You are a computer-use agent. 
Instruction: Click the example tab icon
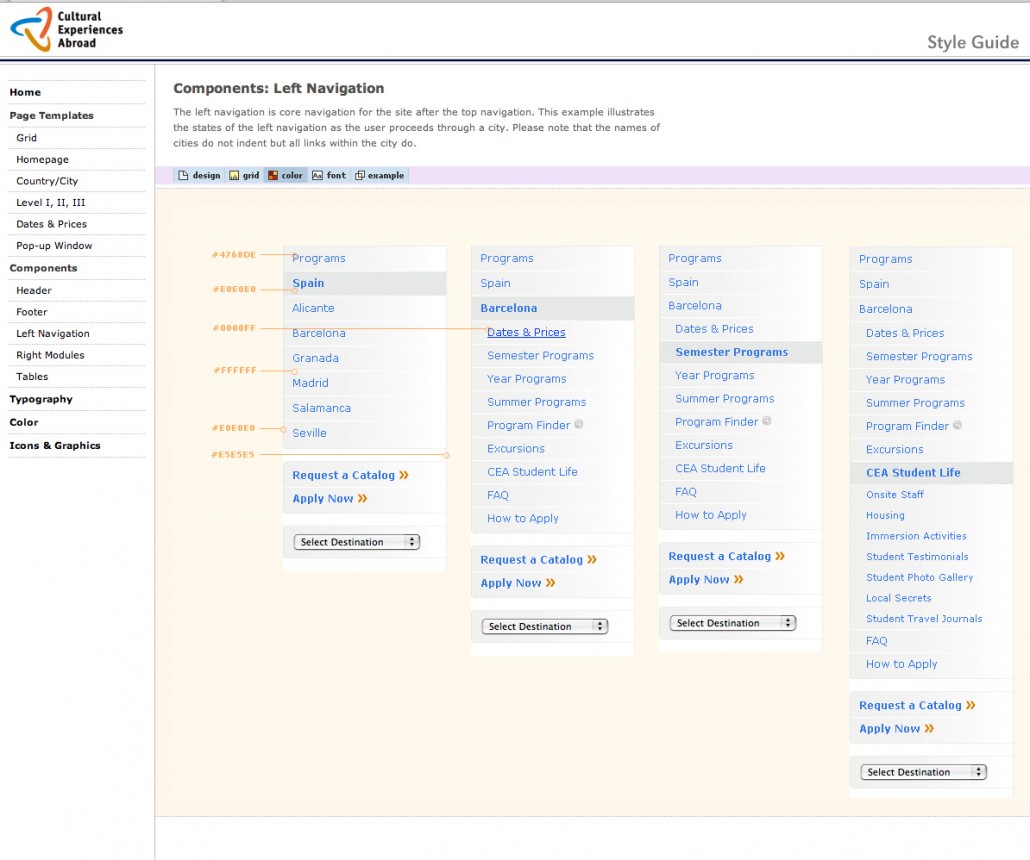(360, 176)
